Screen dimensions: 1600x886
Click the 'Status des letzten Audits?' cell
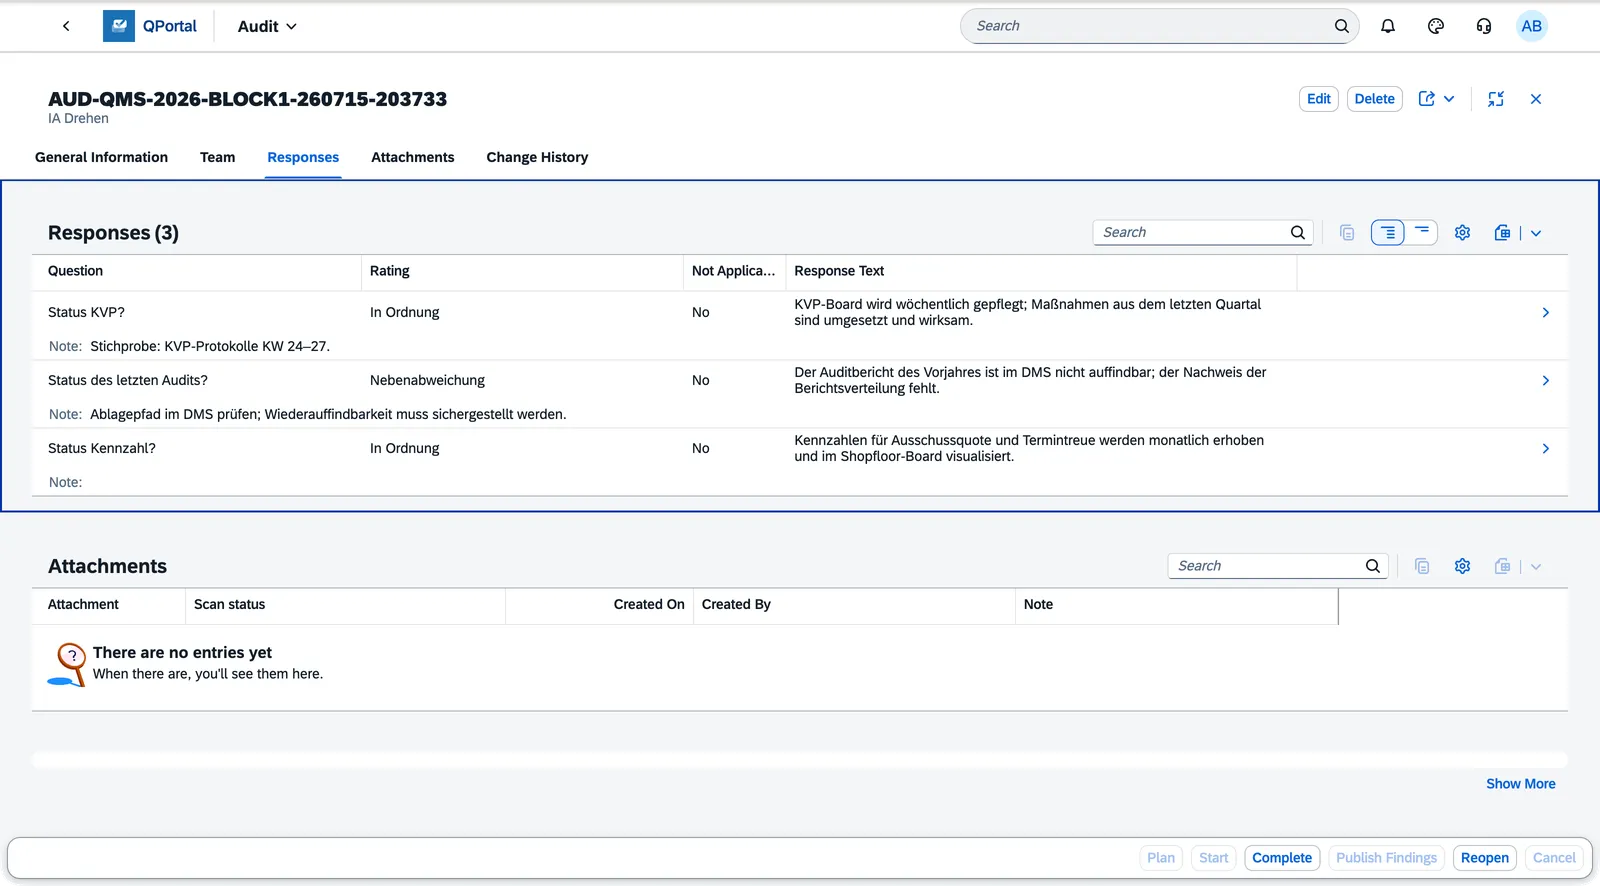coord(128,381)
